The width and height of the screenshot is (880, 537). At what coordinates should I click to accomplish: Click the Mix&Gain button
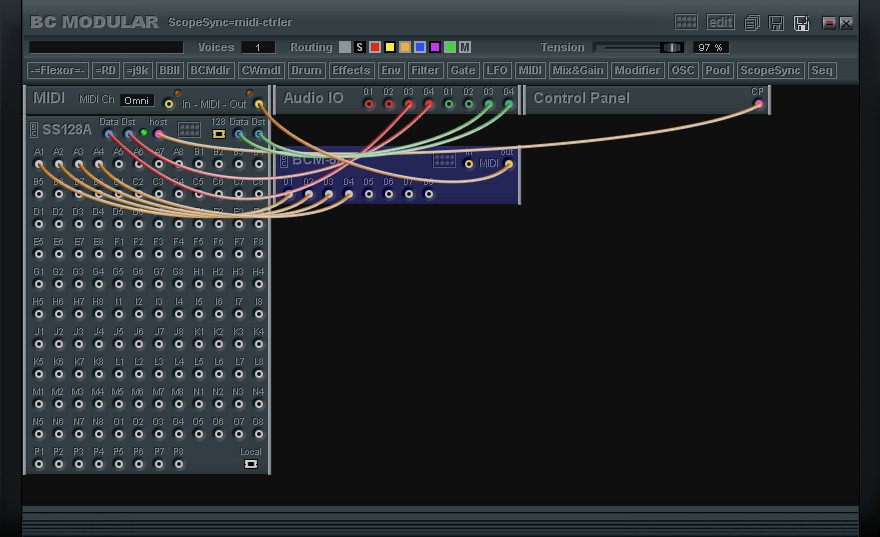[578, 70]
